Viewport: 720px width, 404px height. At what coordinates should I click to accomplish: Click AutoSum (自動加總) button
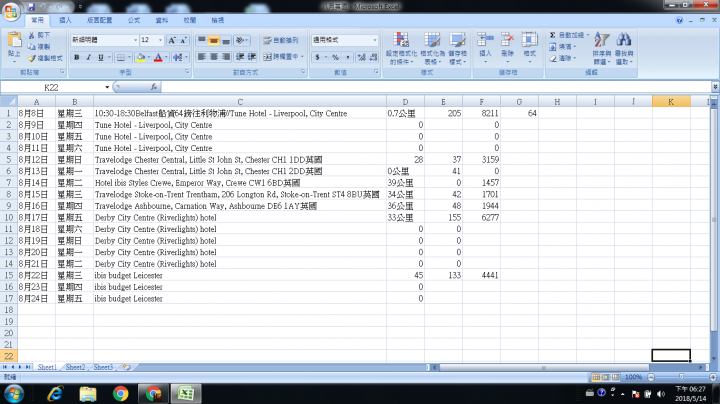(x=568, y=35)
